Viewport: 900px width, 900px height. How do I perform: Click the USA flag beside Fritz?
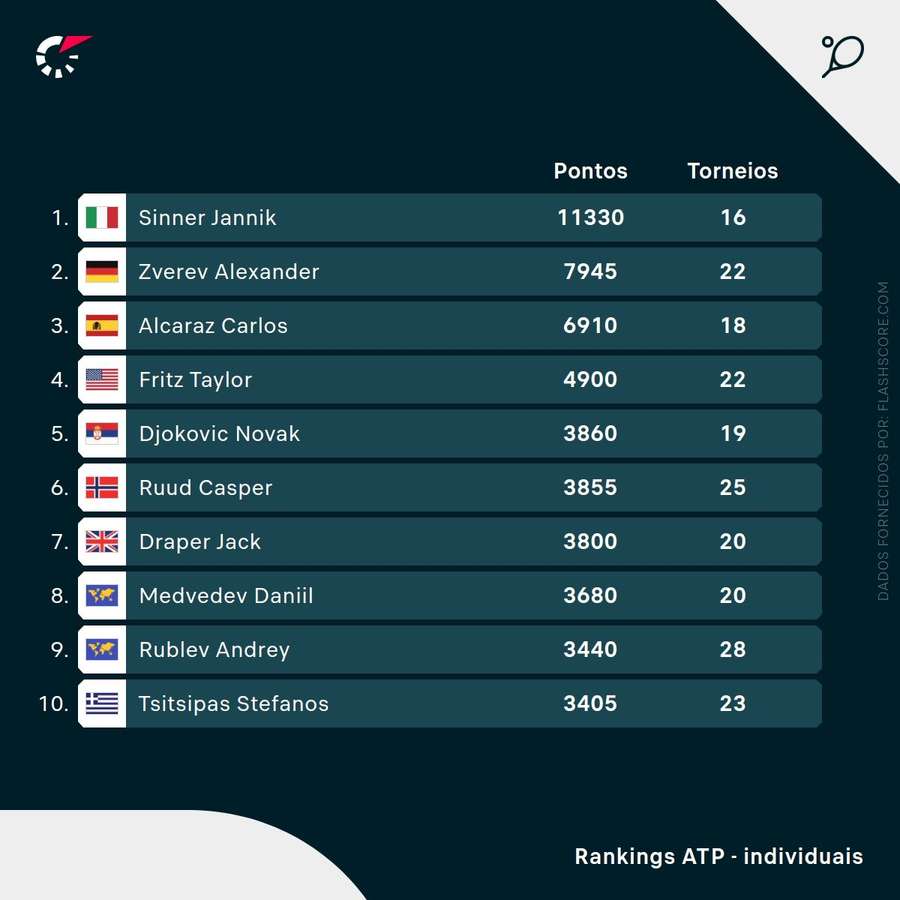[102, 380]
